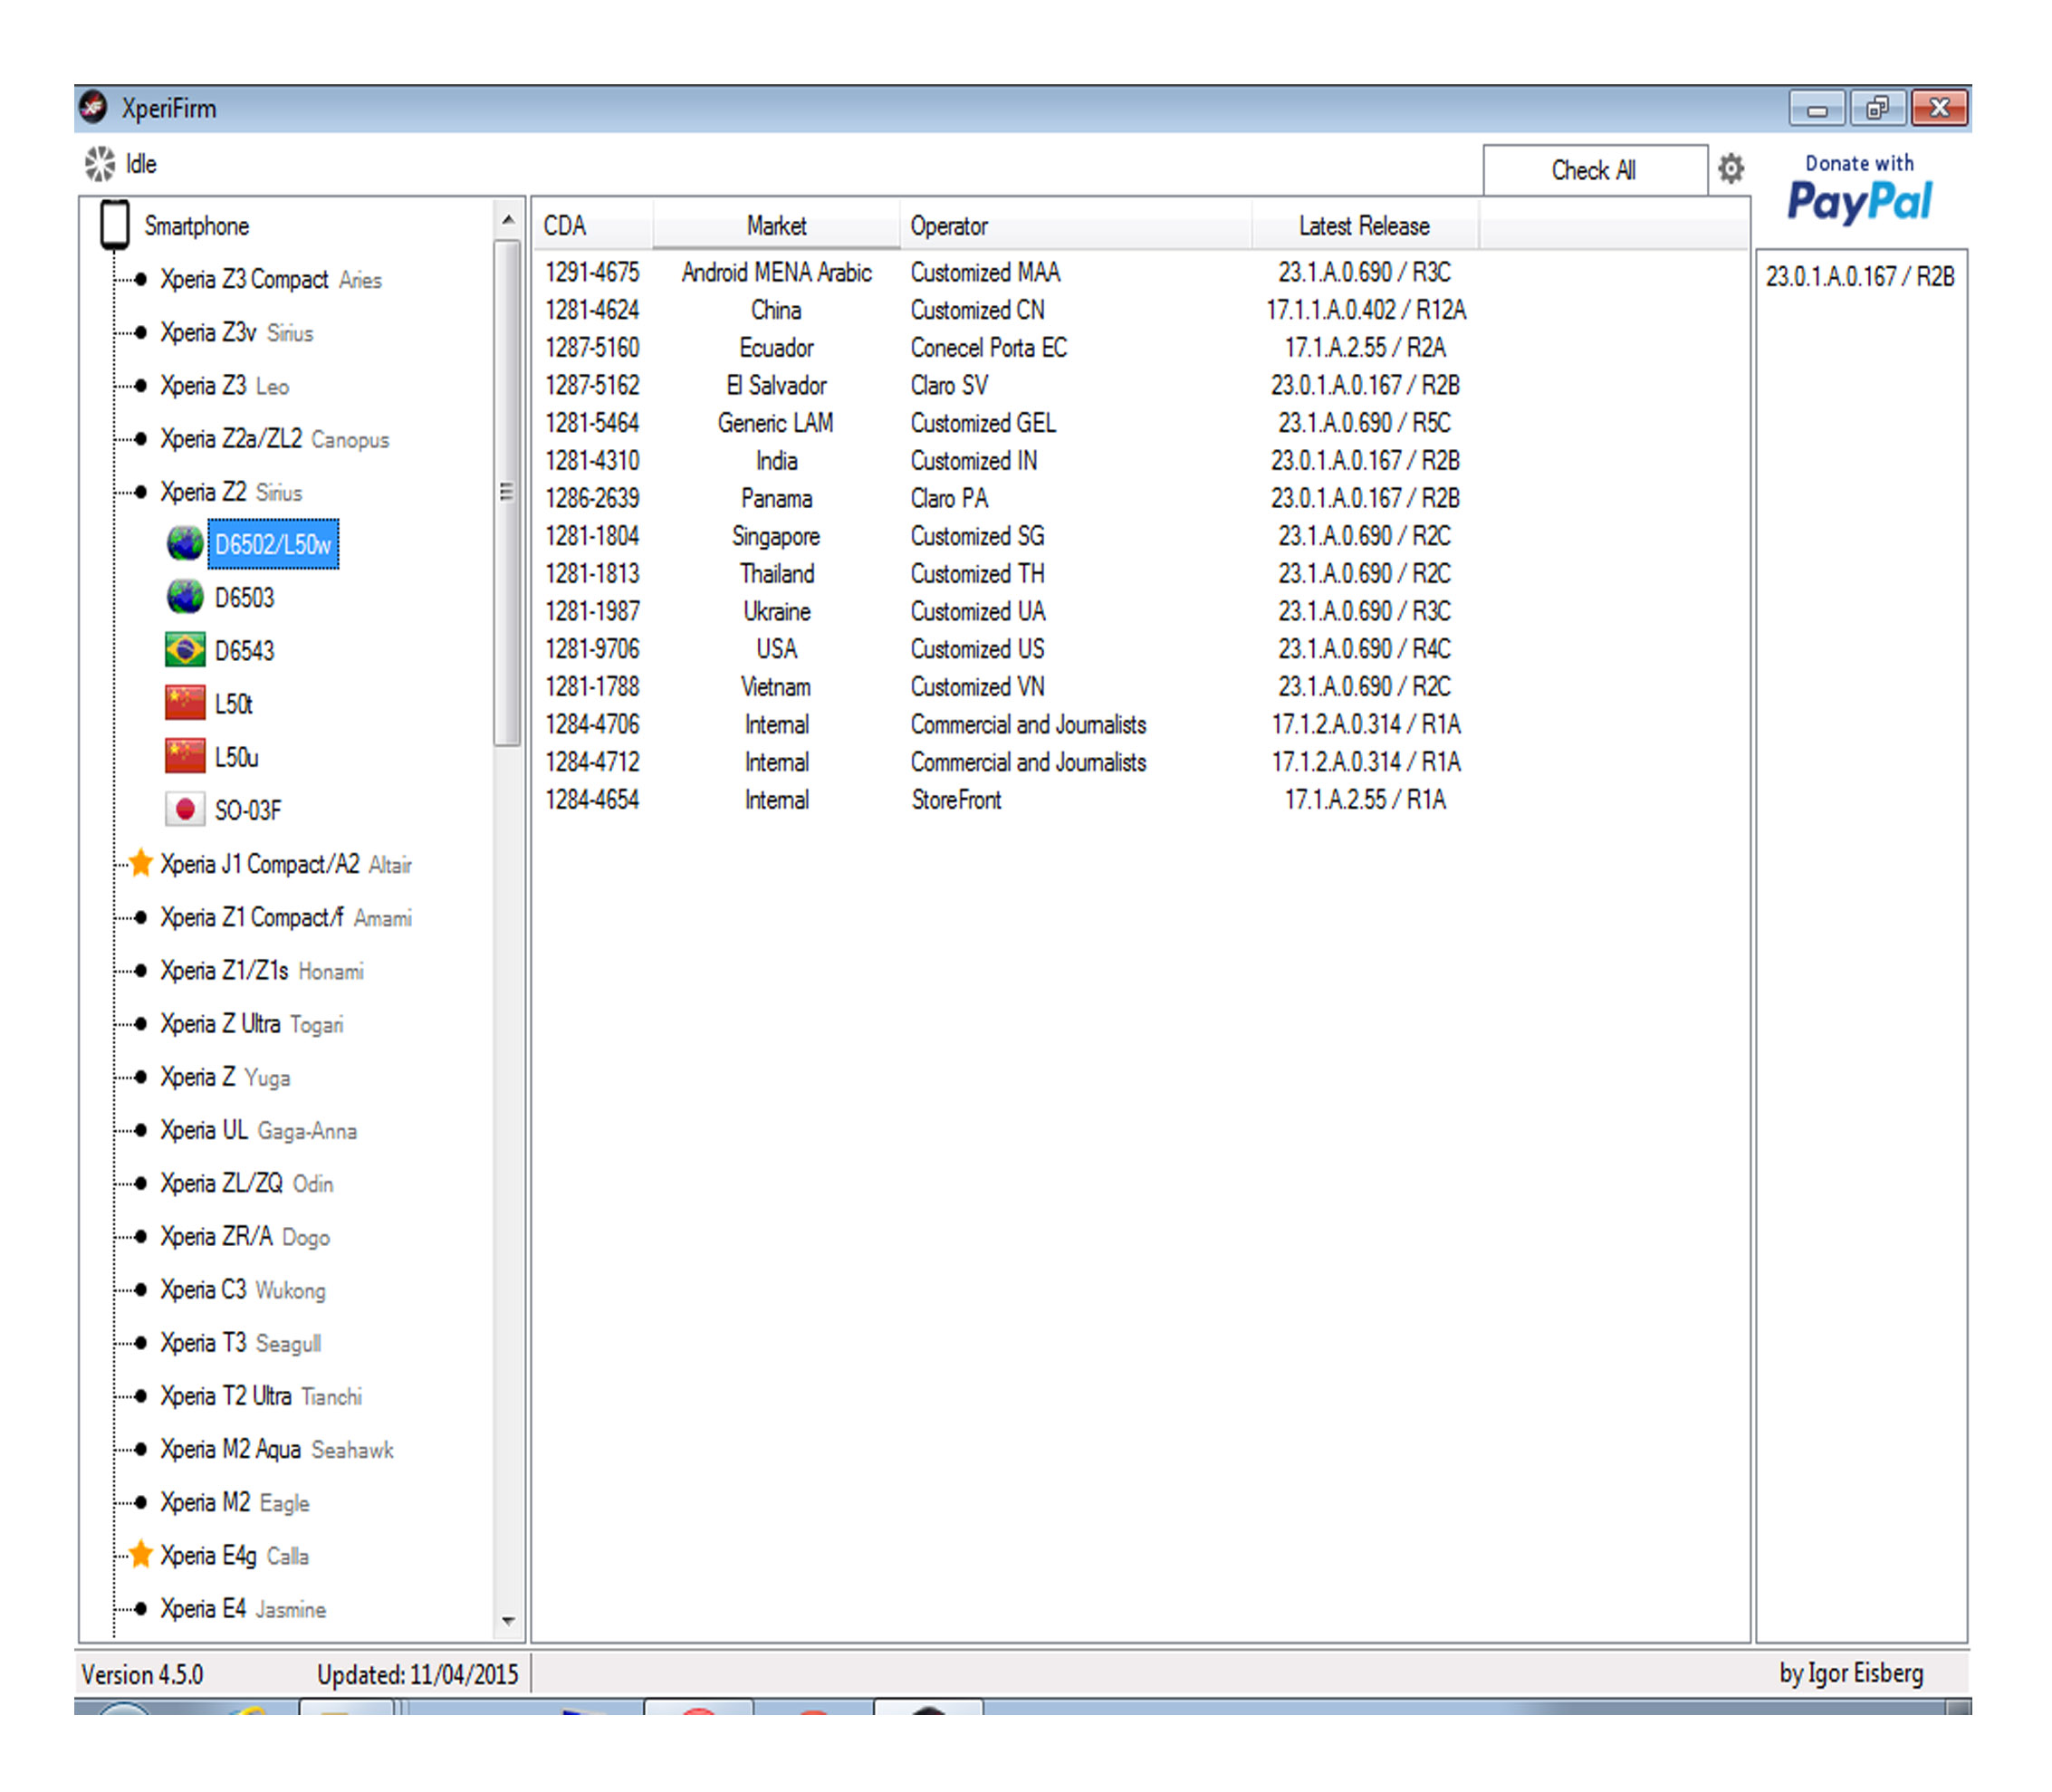Image resolution: width=2052 pixels, height=1792 pixels.
Task: Select the 1281-9706 USA row
Action: pos(1140,649)
